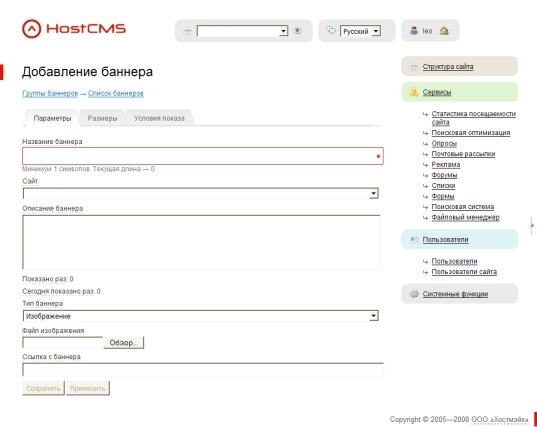The width and height of the screenshot is (537, 427).
Task: Click the Ссылка с баннера input field
Action: point(203,370)
